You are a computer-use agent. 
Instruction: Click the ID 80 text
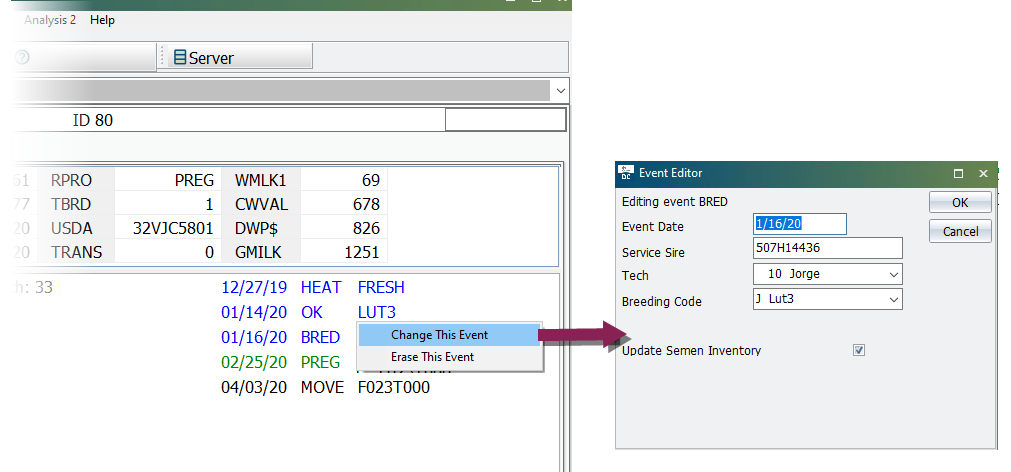[x=93, y=121]
